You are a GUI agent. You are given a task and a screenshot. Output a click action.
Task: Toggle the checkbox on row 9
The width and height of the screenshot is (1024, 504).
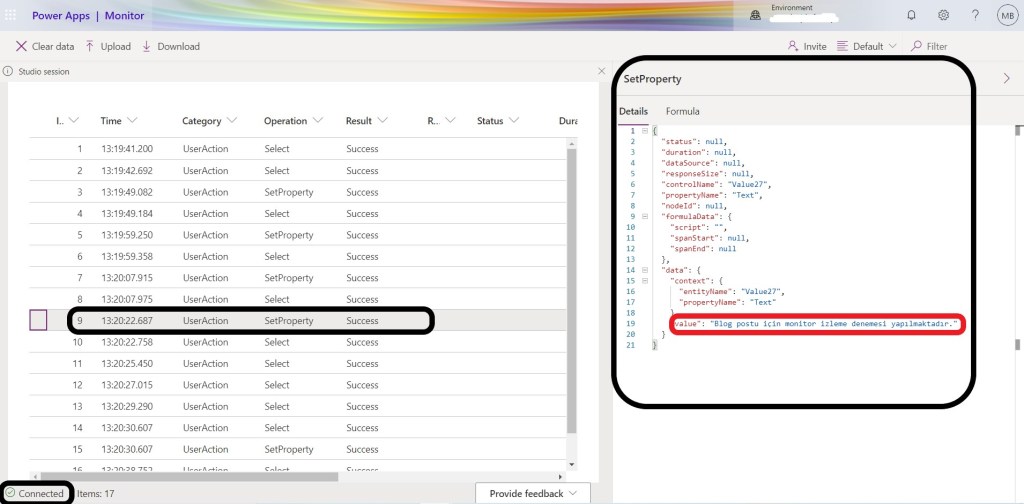[x=38, y=321]
